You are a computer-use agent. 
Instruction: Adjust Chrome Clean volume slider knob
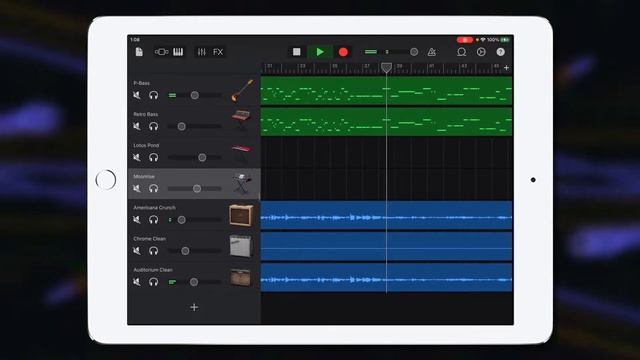(x=185, y=251)
